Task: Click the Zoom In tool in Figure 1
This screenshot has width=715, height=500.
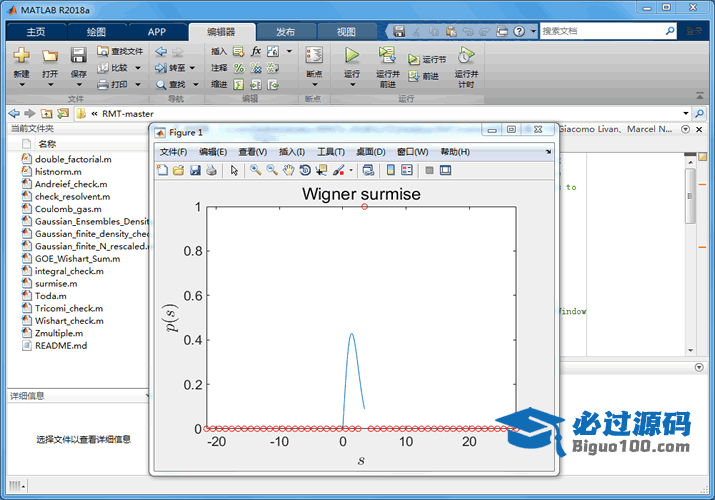Action: (255, 170)
